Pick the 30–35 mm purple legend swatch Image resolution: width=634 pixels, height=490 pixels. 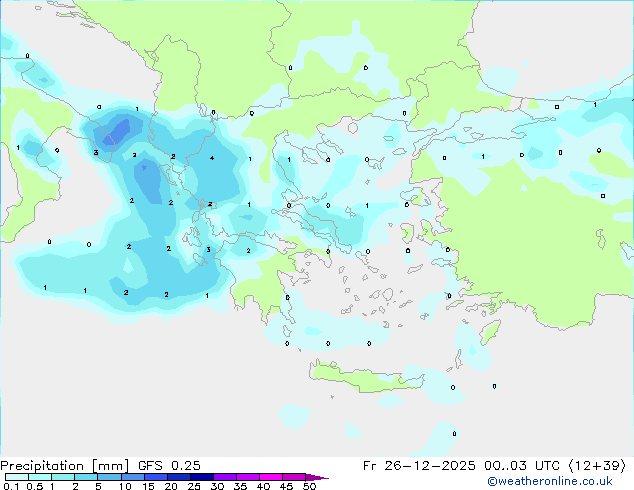click(x=225, y=477)
